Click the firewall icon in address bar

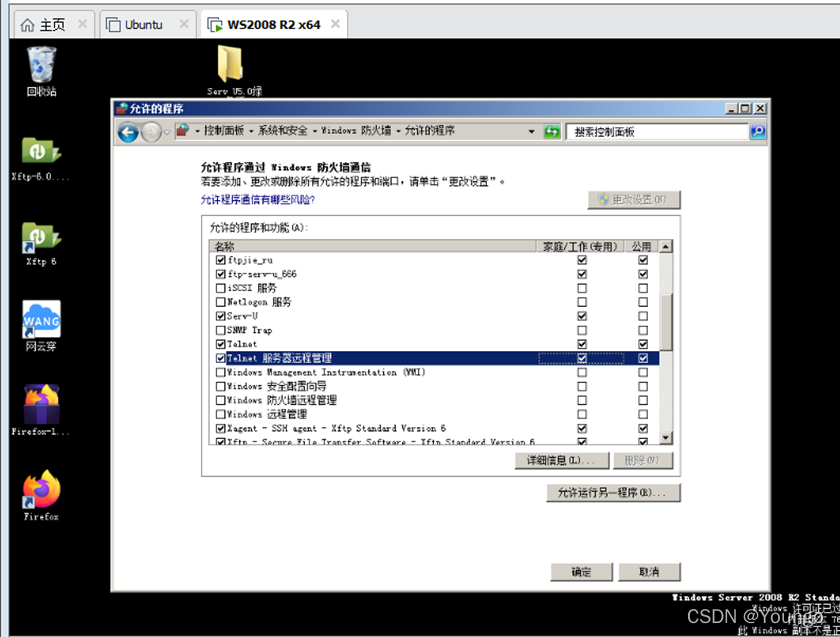coord(183,131)
